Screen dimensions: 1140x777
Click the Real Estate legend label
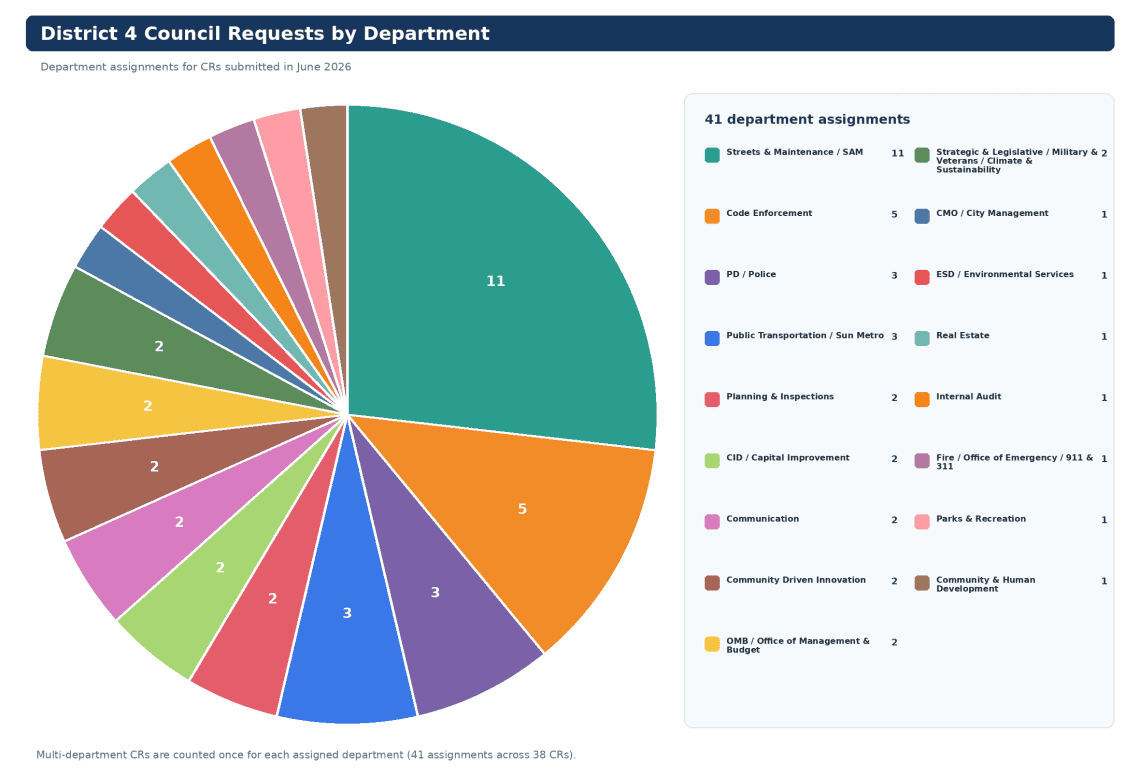963,335
